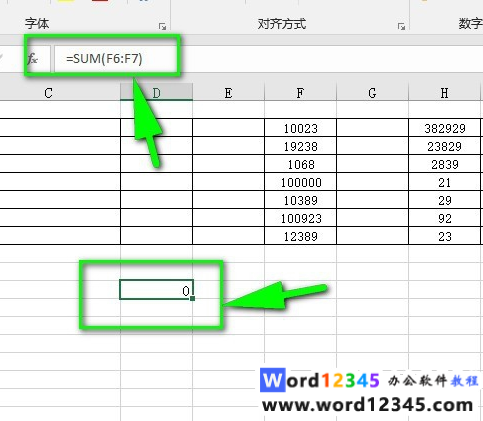The image size is (483, 421).
Task: Click the cell with value 23829
Action: tap(445, 146)
